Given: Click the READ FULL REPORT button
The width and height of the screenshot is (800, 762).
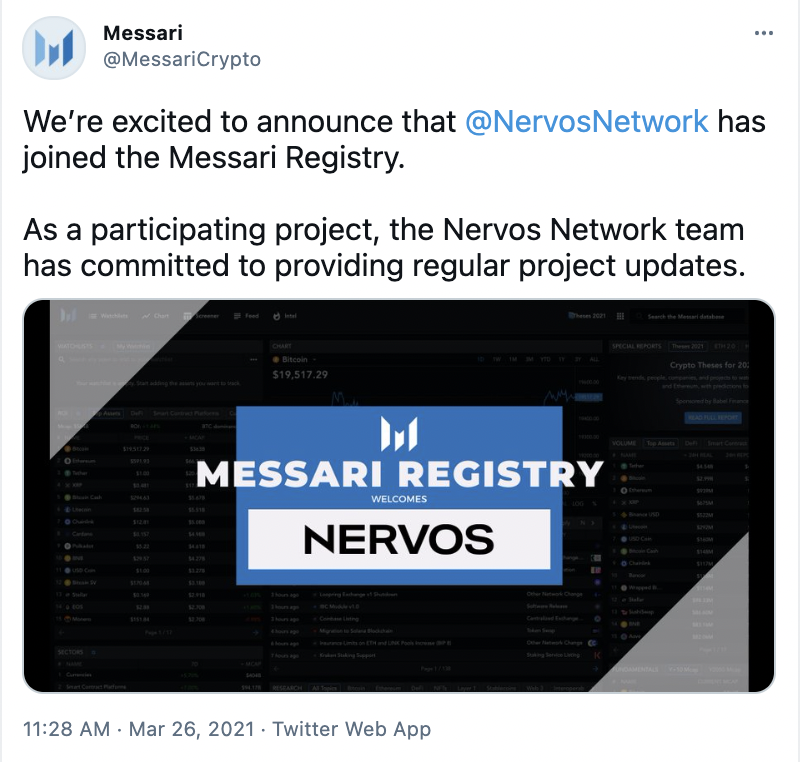Looking at the screenshot, I should tap(713, 418).
